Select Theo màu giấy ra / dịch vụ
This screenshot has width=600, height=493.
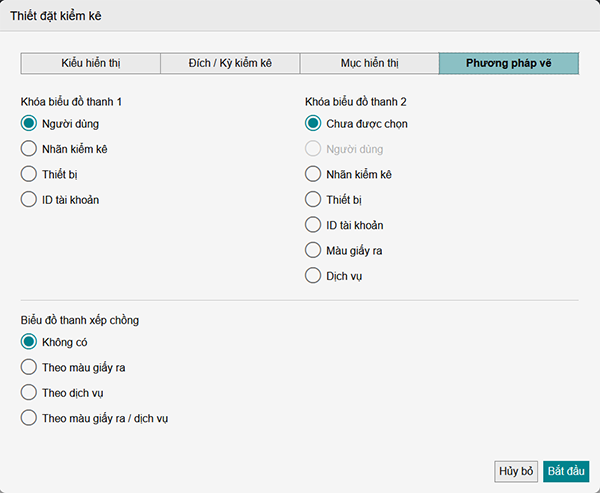tap(29, 418)
